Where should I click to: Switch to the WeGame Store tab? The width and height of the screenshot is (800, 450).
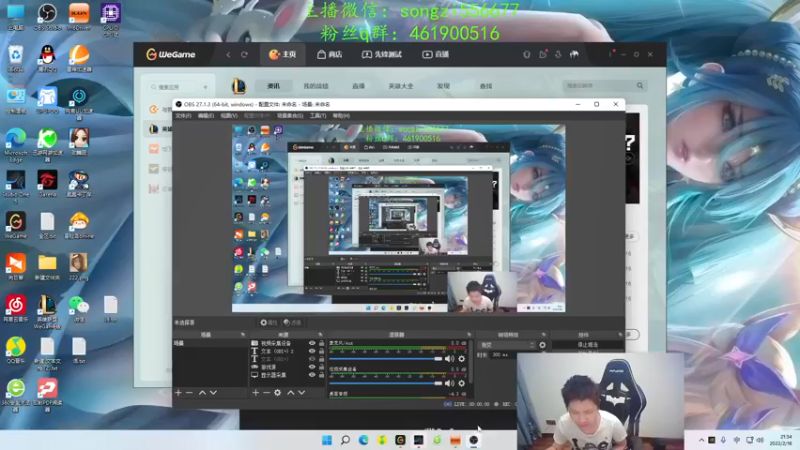point(329,55)
